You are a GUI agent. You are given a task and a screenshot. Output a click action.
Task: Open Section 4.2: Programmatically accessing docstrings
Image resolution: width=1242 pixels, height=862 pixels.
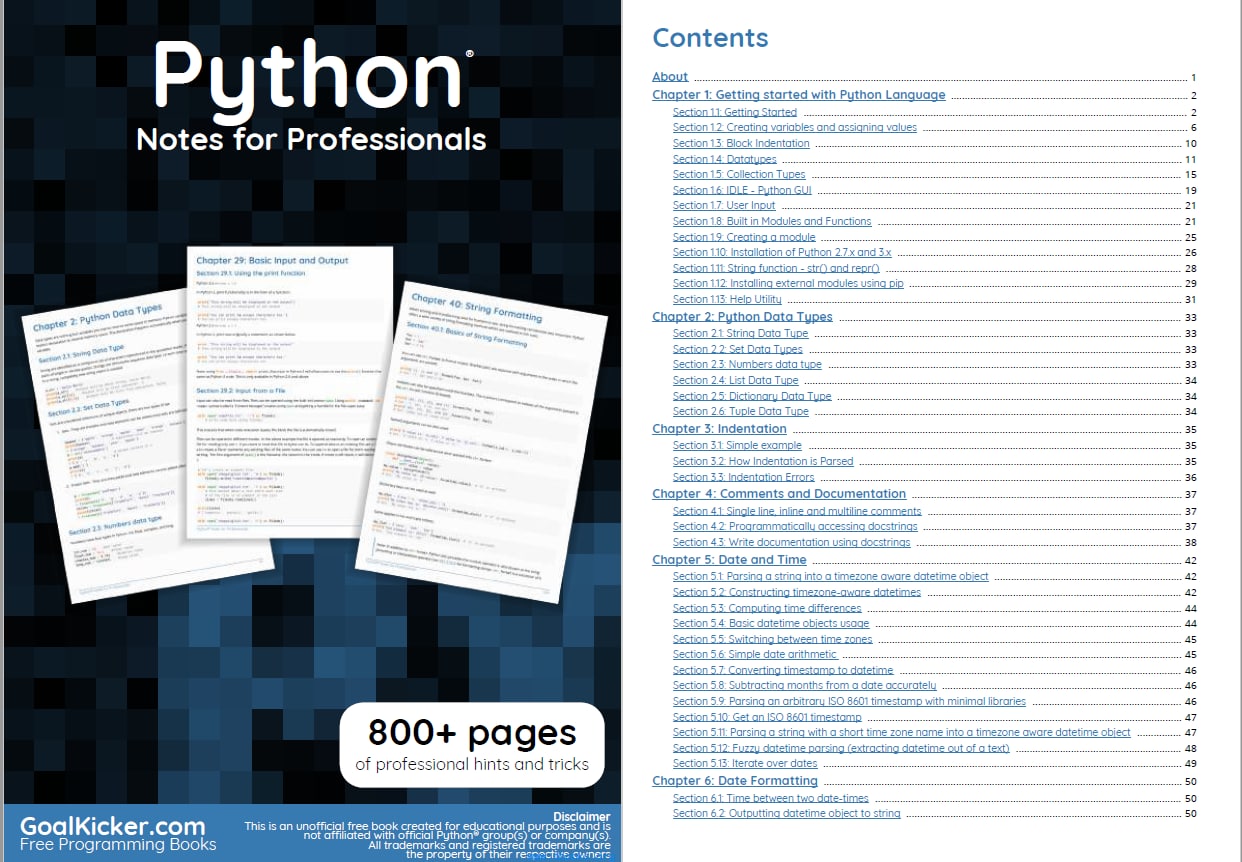[x=795, y=527]
